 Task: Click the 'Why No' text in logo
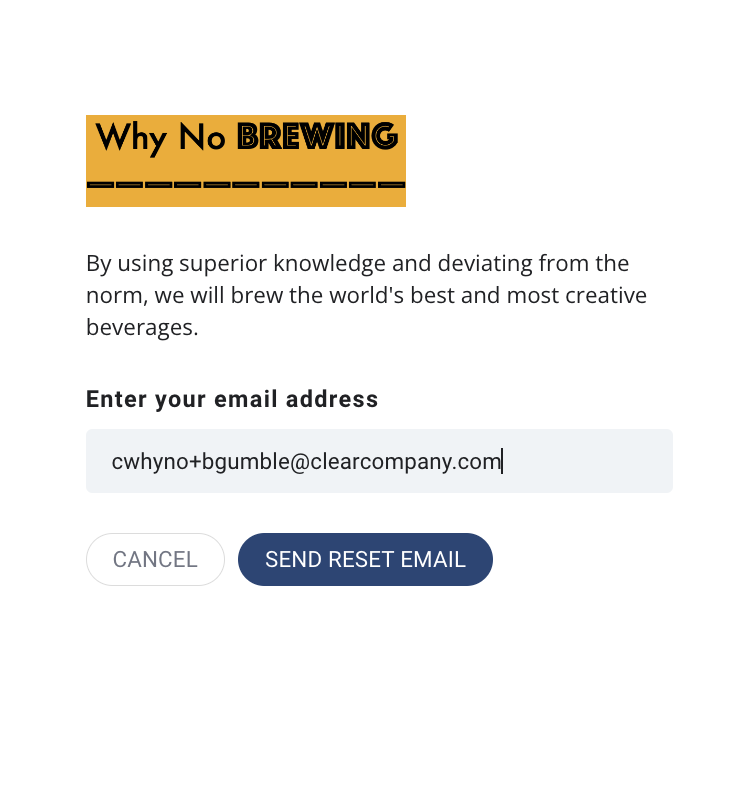[161, 137]
